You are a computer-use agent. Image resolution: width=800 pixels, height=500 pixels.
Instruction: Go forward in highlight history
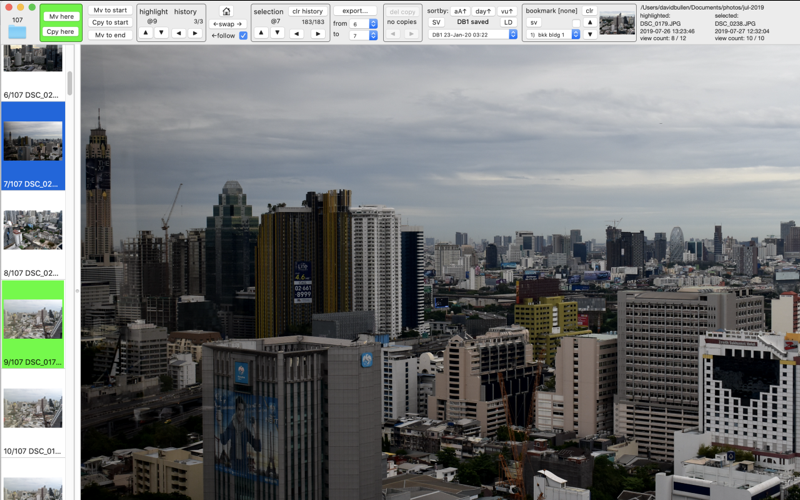tap(195, 33)
